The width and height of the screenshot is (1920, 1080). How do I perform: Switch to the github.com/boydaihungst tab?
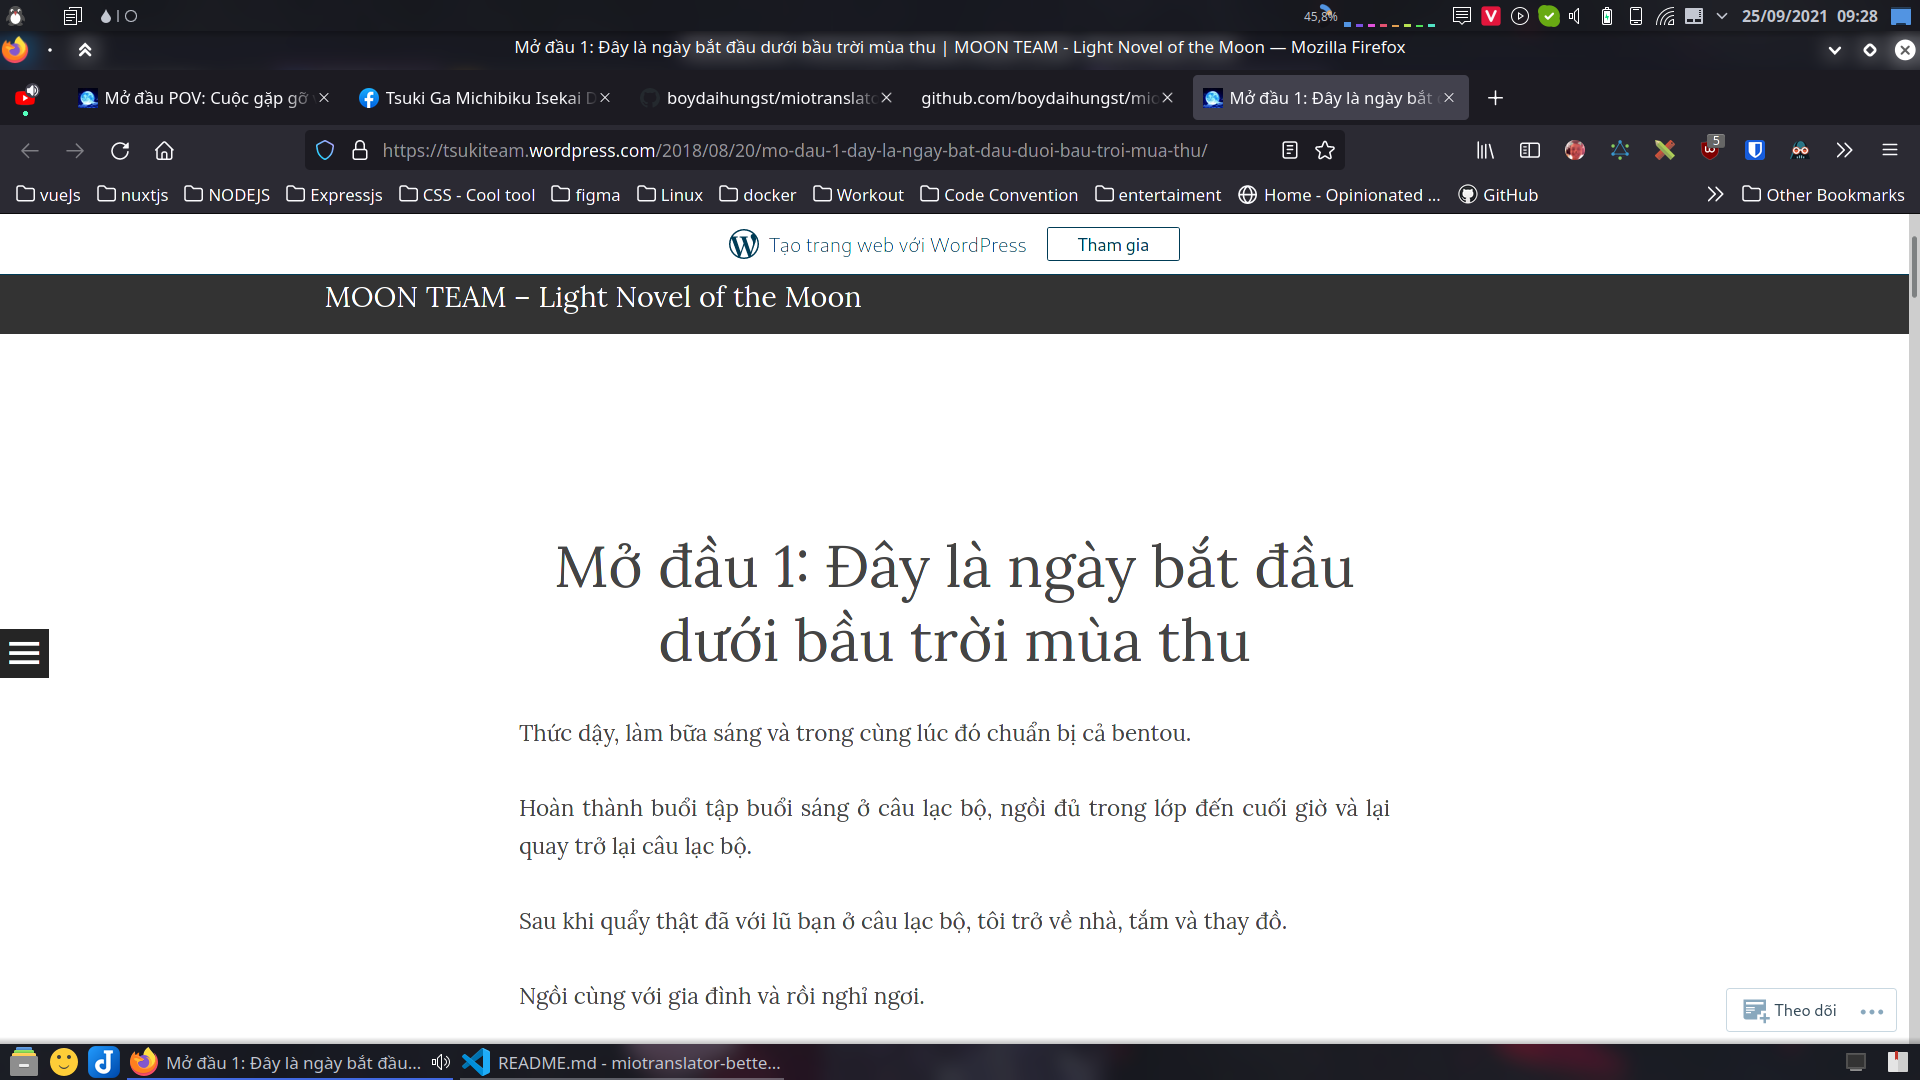1040,97
